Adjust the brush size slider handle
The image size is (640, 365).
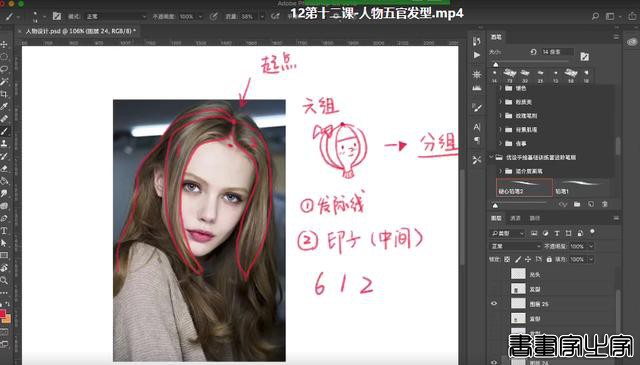[x=496, y=65]
